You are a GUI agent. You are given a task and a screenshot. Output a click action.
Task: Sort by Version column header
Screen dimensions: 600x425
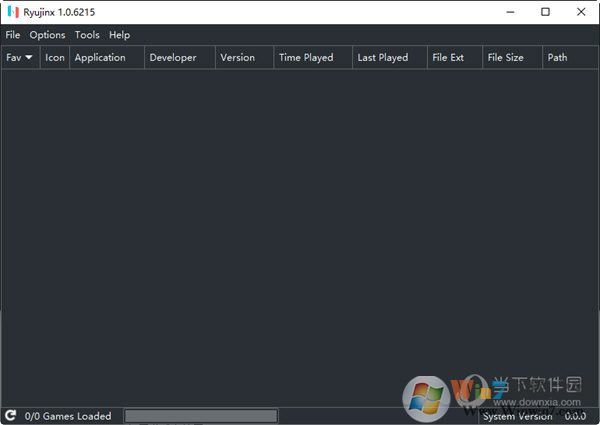point(245,57)
